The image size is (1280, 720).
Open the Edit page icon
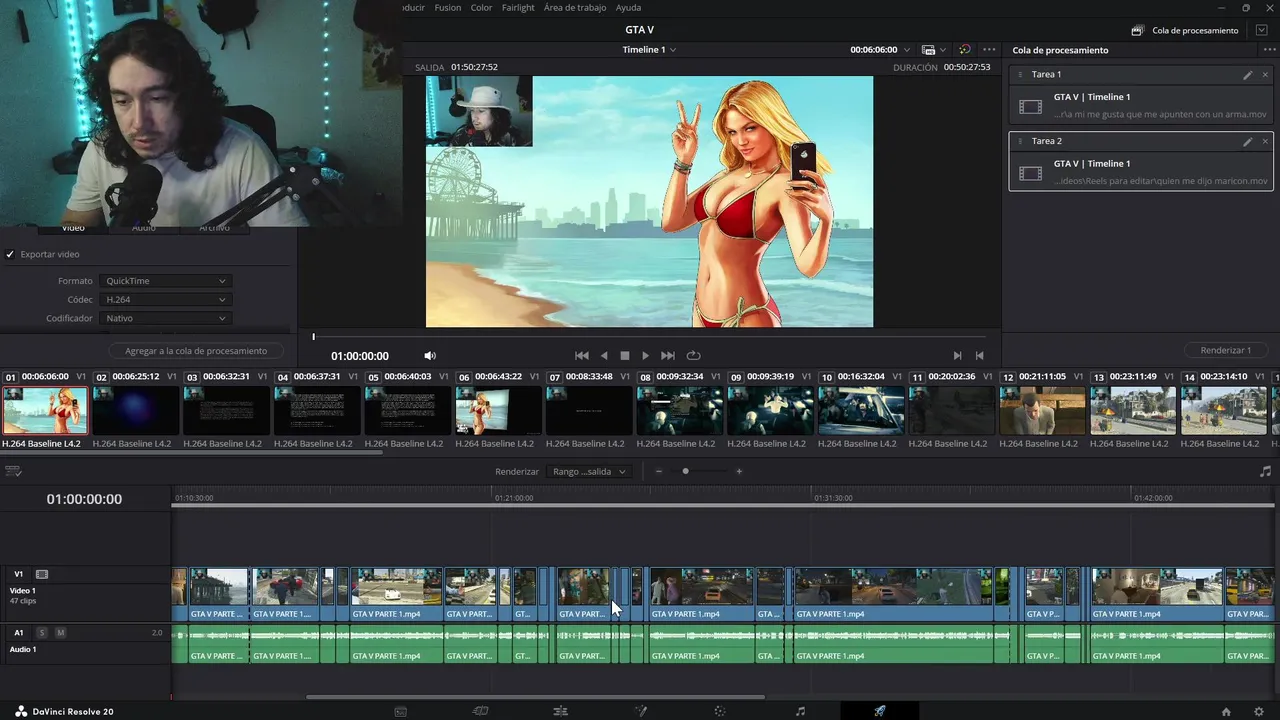tap(561, 711)
